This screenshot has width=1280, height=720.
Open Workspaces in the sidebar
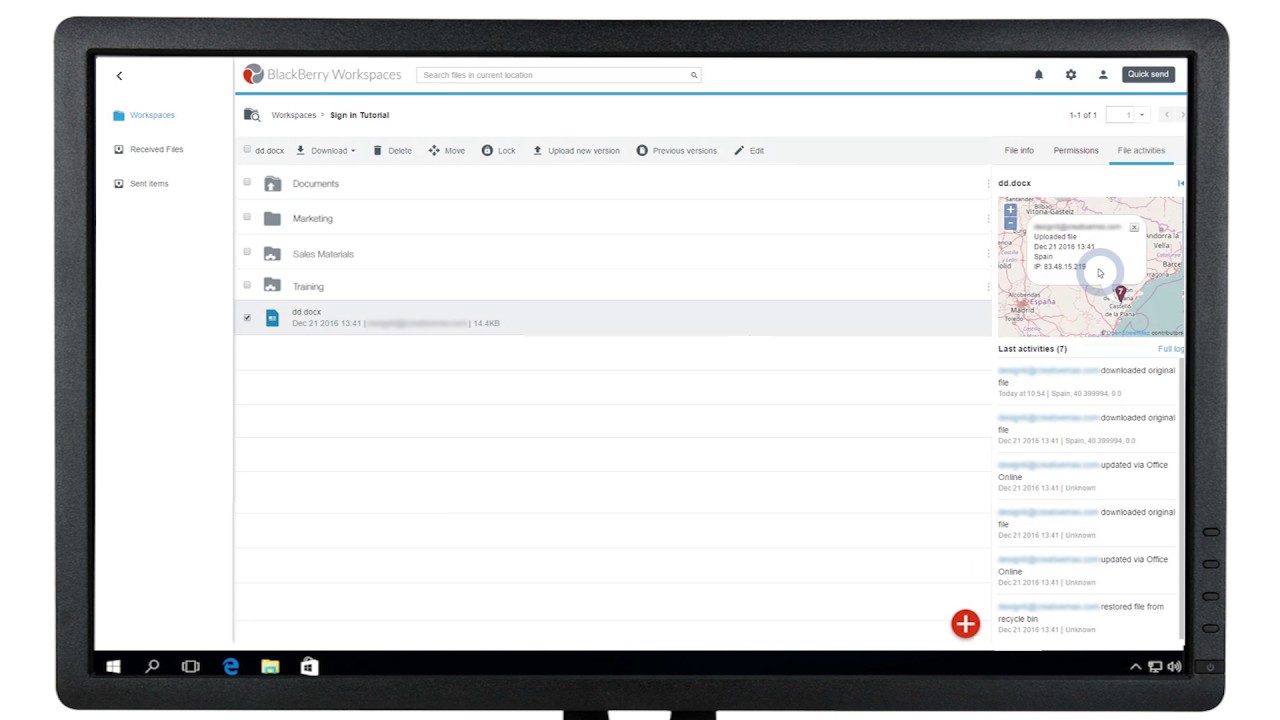144,115
